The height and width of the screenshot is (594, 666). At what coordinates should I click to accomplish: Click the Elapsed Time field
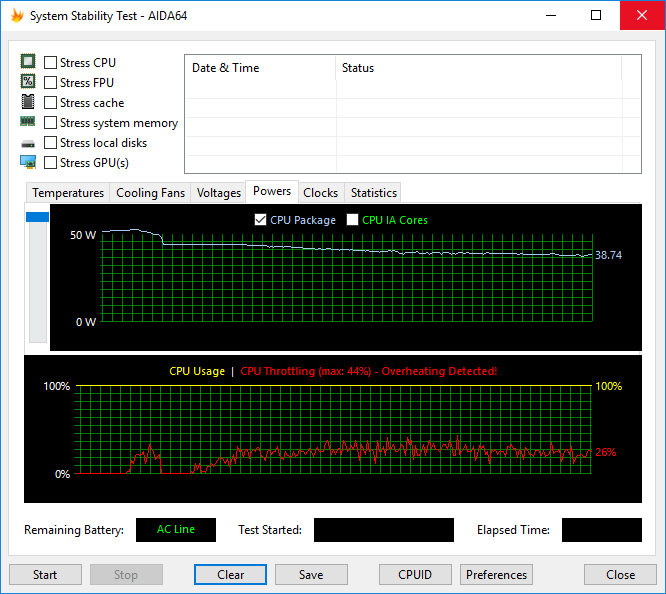click(601, 529)
